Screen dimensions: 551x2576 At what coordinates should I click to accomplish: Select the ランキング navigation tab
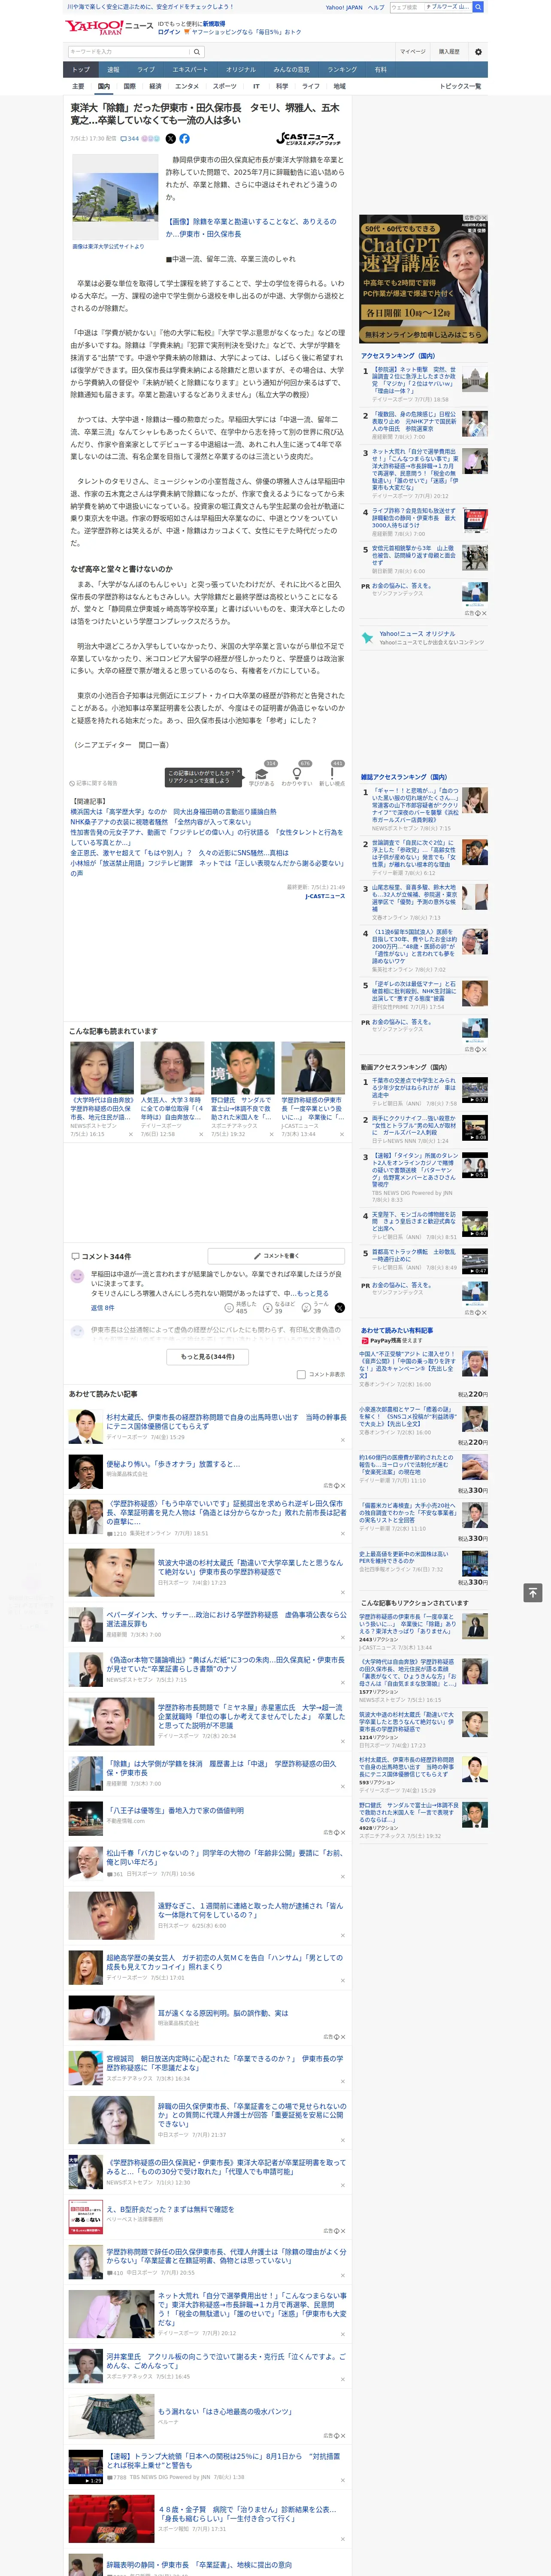point(342,70)
